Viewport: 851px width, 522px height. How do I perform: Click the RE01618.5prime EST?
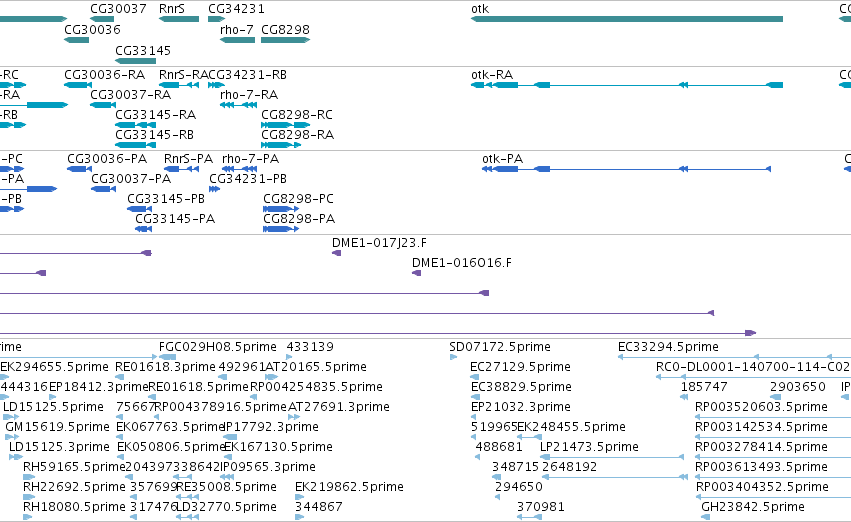(x=152, y=397)
